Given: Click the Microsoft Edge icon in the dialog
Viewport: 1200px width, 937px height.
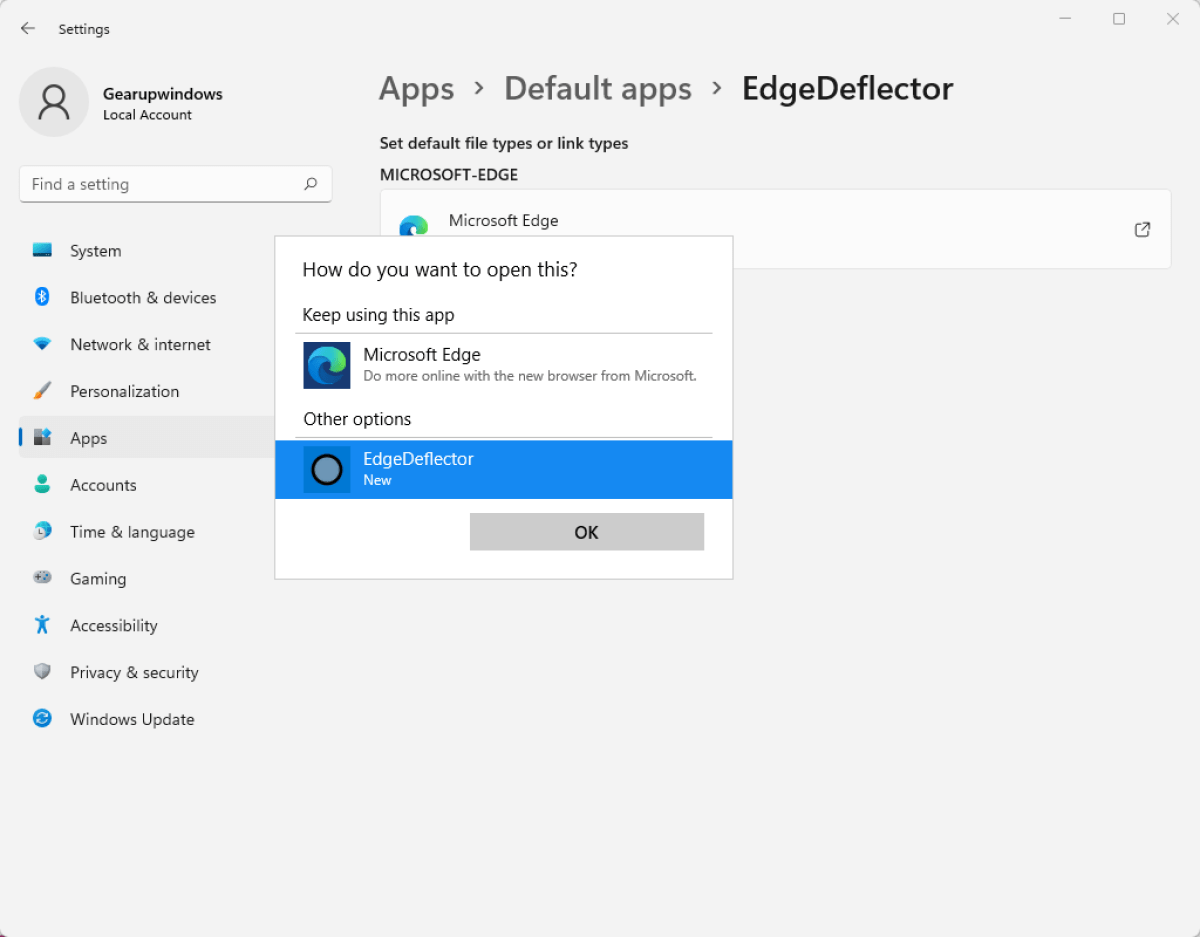Looking at the screenshot, I should pos(327,365).
